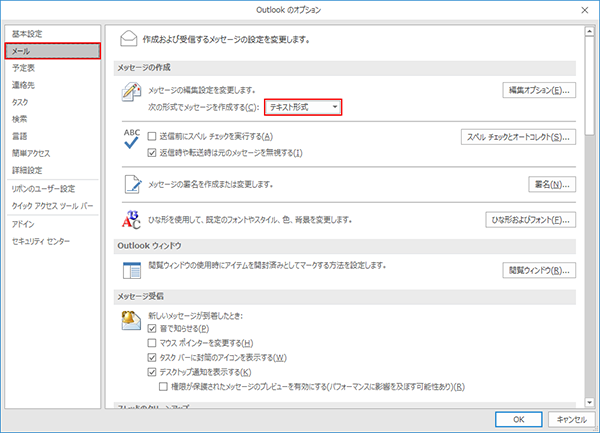This screenshot has width=600, height=433.
Task: Toggle the ignore original message on reply checkbox
Action: 152,152
